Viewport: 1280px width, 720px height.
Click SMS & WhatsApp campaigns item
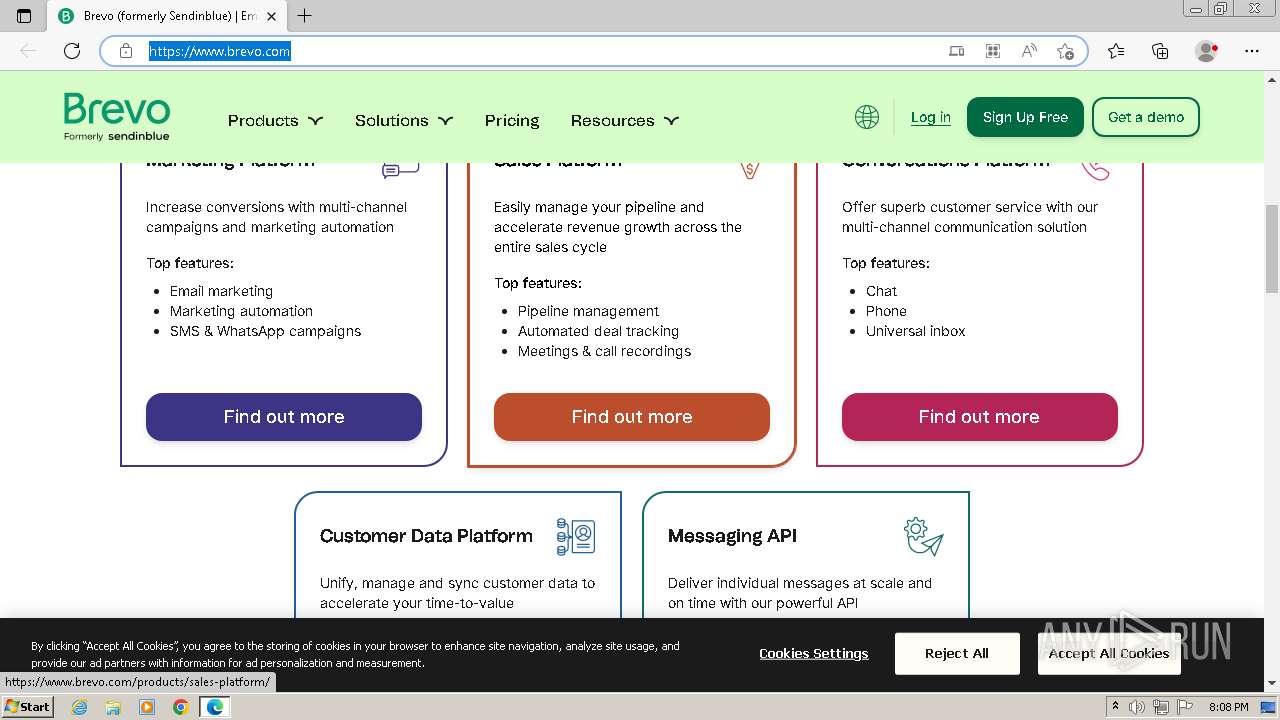(265, 331)
